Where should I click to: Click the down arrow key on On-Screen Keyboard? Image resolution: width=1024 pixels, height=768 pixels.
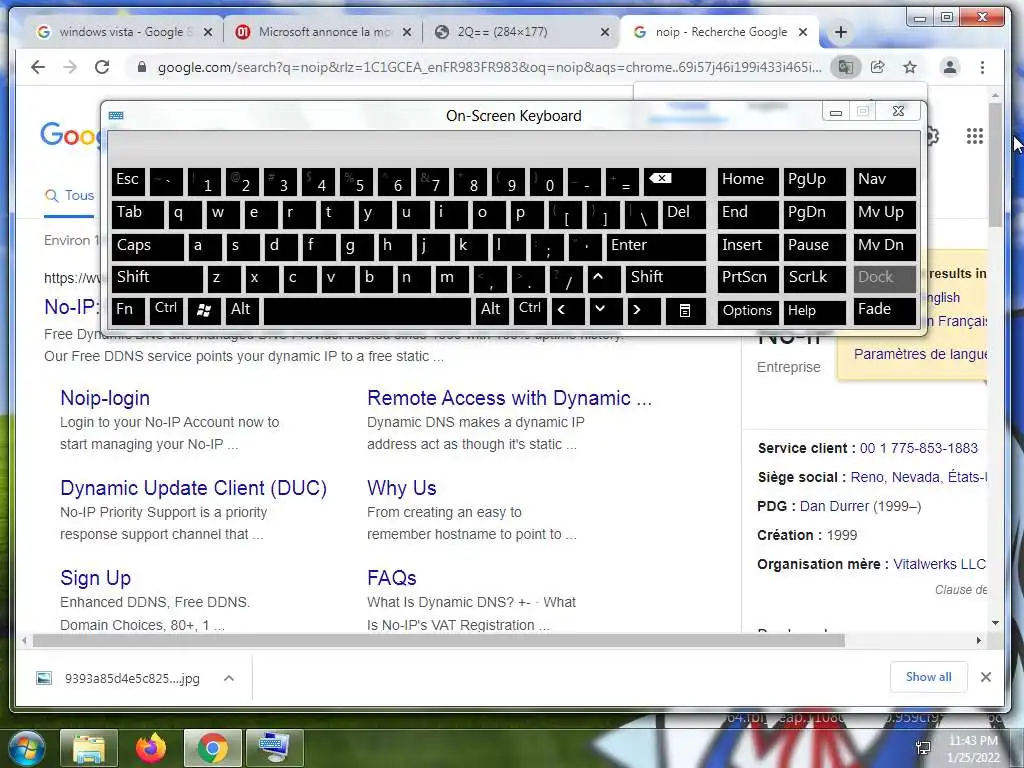pos(606,311)
